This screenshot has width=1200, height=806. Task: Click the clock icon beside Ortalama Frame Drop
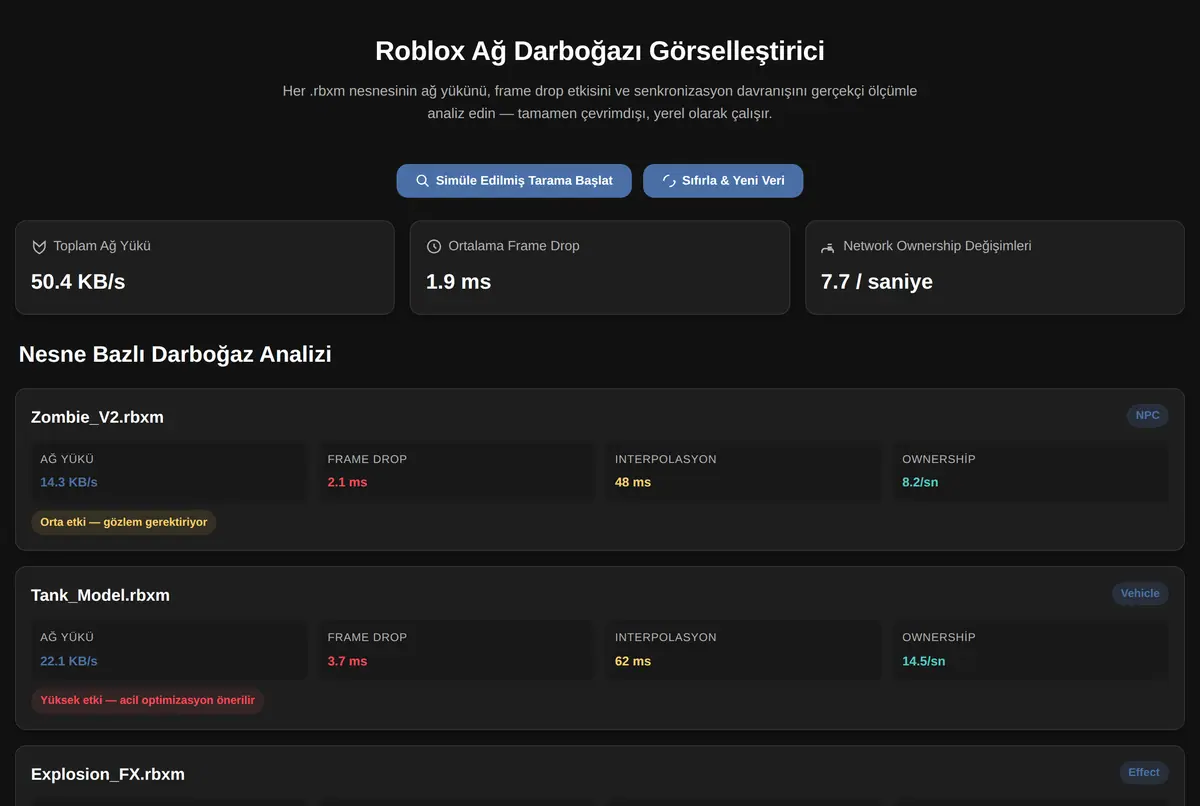click(x=434, y=246)
